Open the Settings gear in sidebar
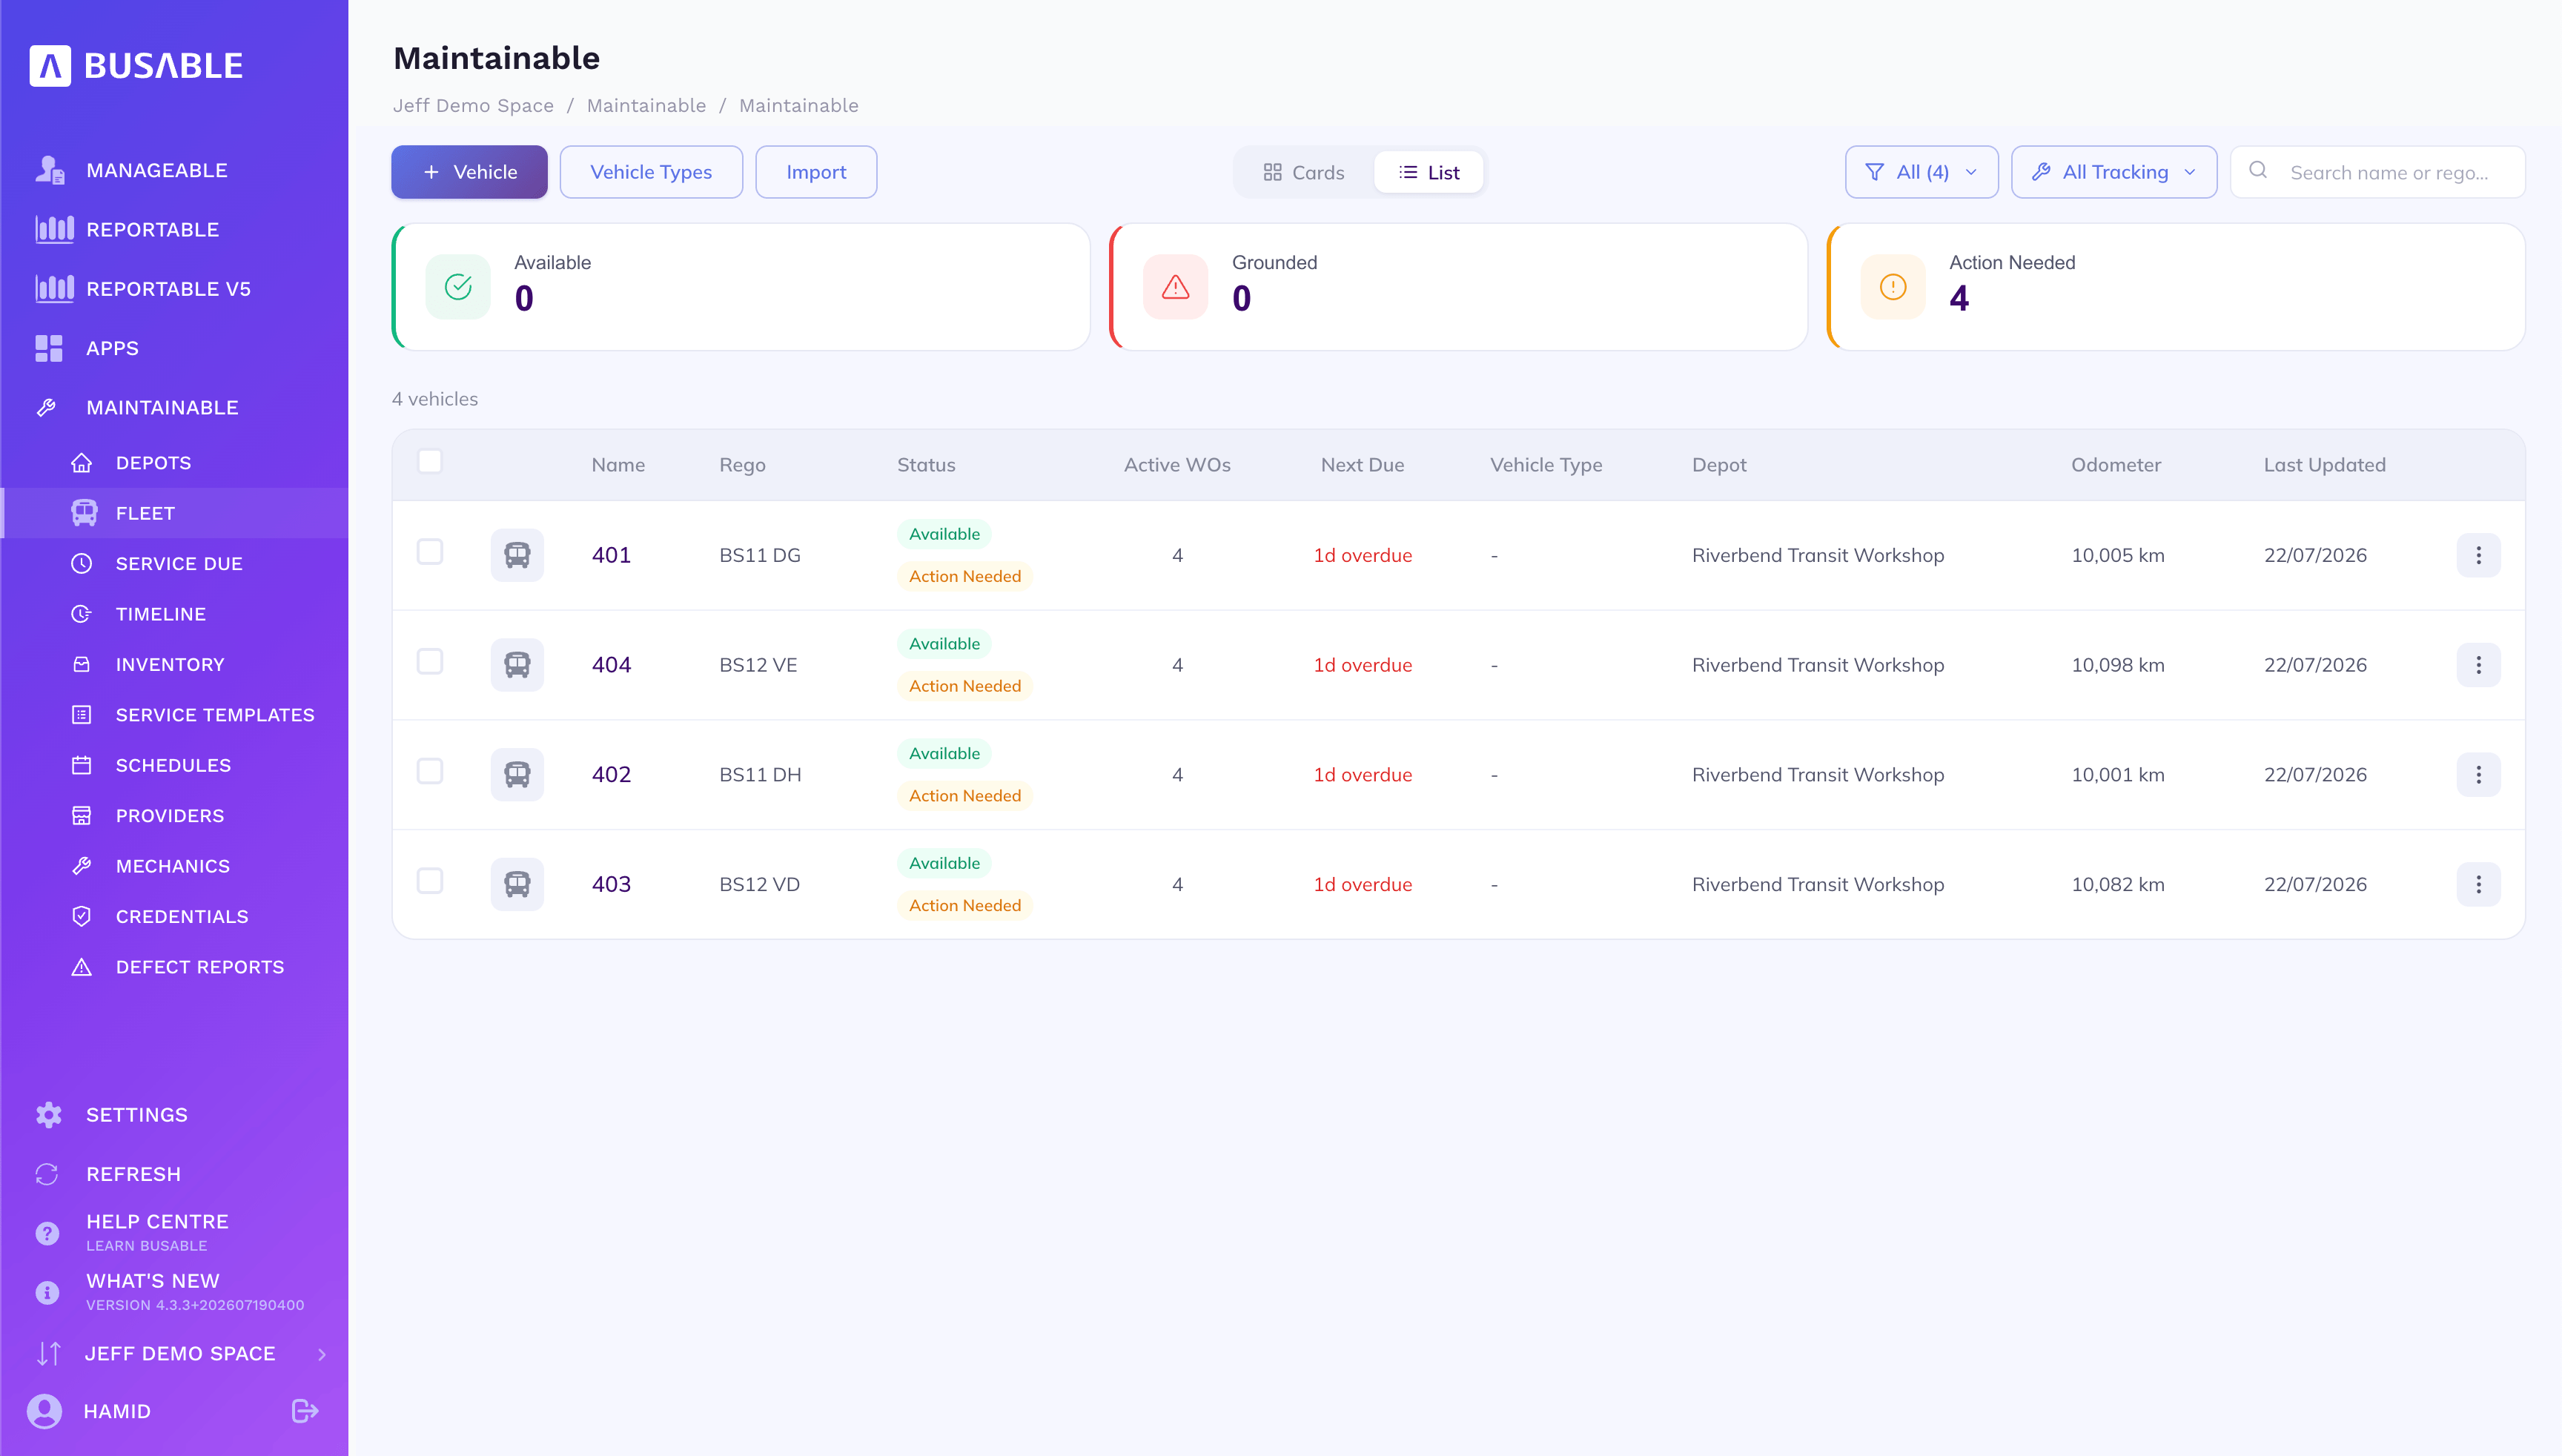Screen dimensions: 2562x1456 pos(48,1115)
